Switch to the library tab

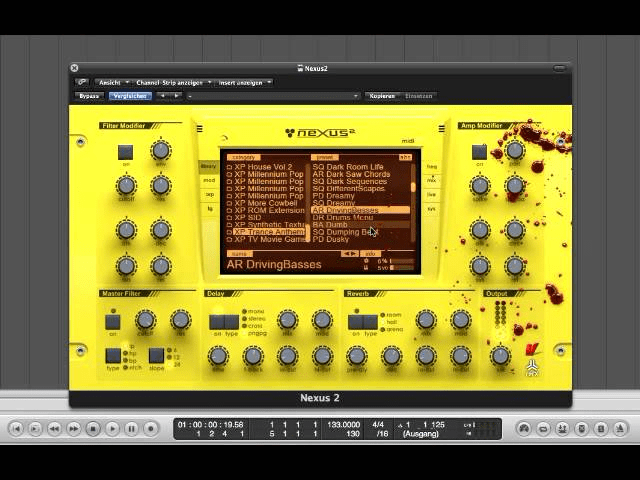(208, 166)
